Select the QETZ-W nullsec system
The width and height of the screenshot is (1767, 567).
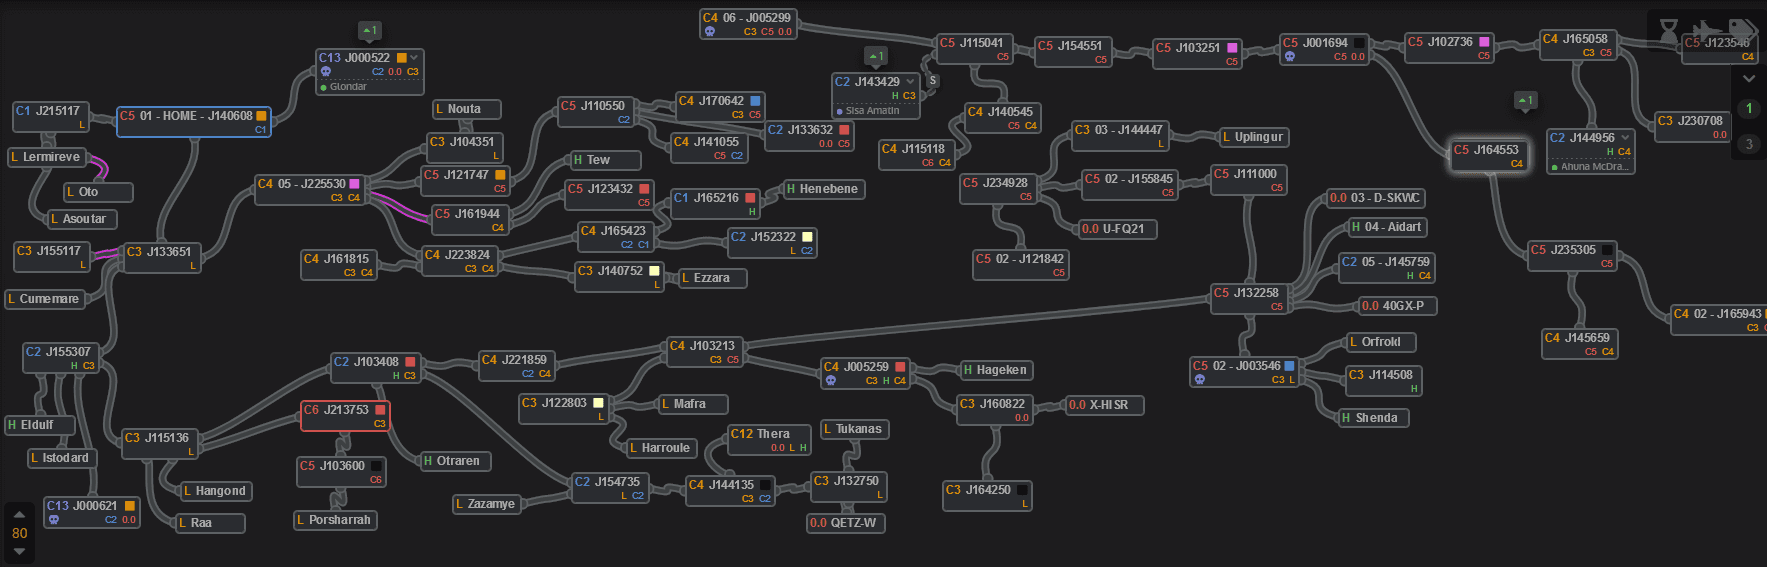846,523
